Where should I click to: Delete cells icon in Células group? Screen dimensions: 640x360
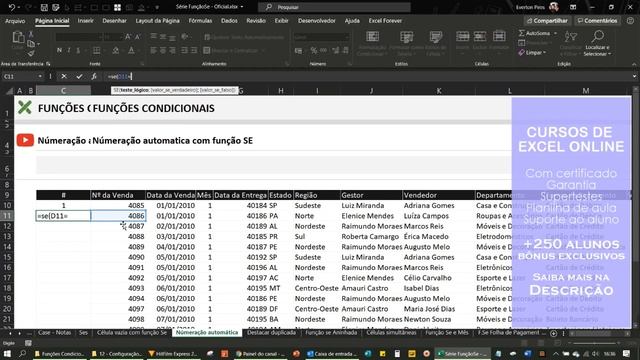click(480, 36)
